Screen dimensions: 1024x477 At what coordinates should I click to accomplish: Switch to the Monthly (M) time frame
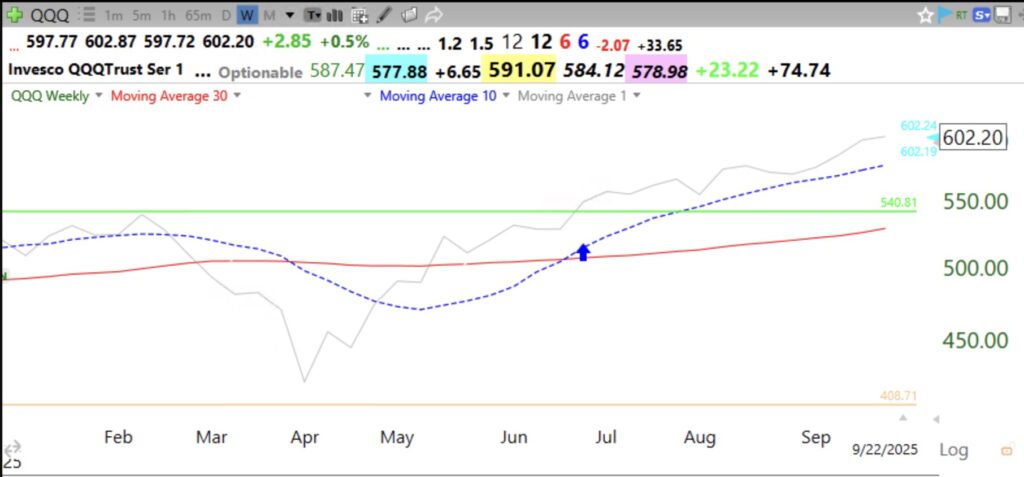pyautogui.click(x=269, y=15)
